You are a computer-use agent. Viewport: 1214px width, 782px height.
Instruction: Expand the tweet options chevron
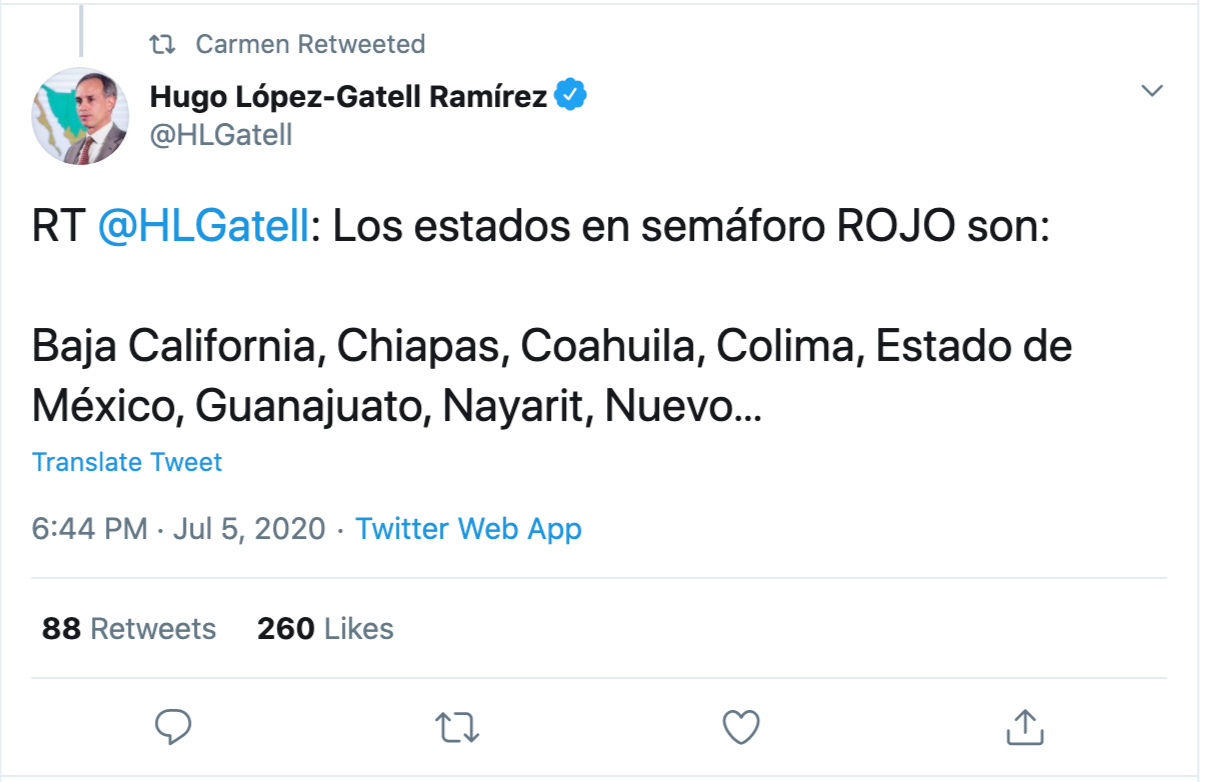[x=1152, y=91]
